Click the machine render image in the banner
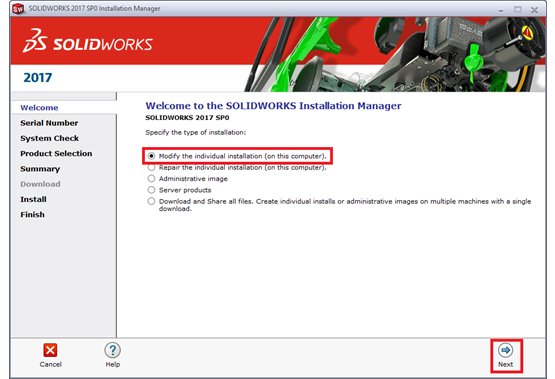This screenshot has width=555, height=379. pos(395,54)
